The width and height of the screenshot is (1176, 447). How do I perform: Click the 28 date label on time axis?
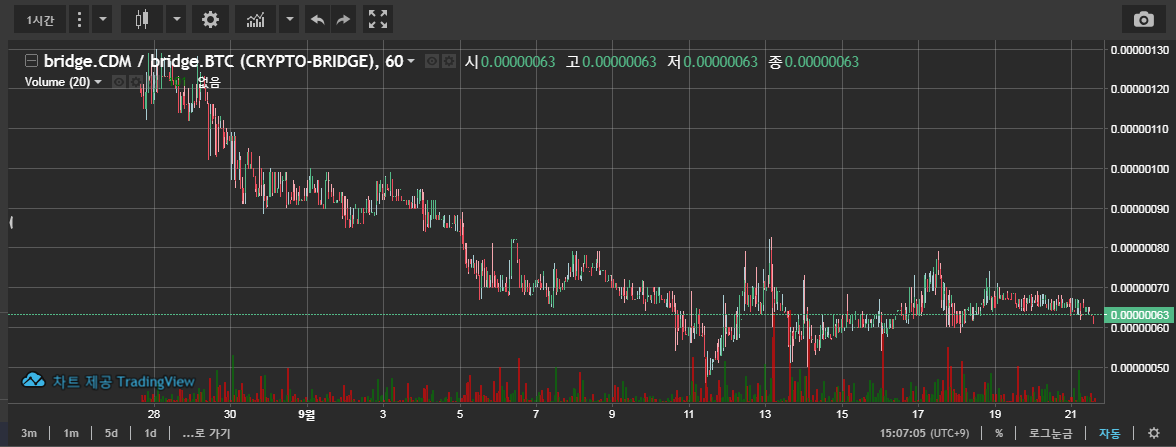coord(154,414)
